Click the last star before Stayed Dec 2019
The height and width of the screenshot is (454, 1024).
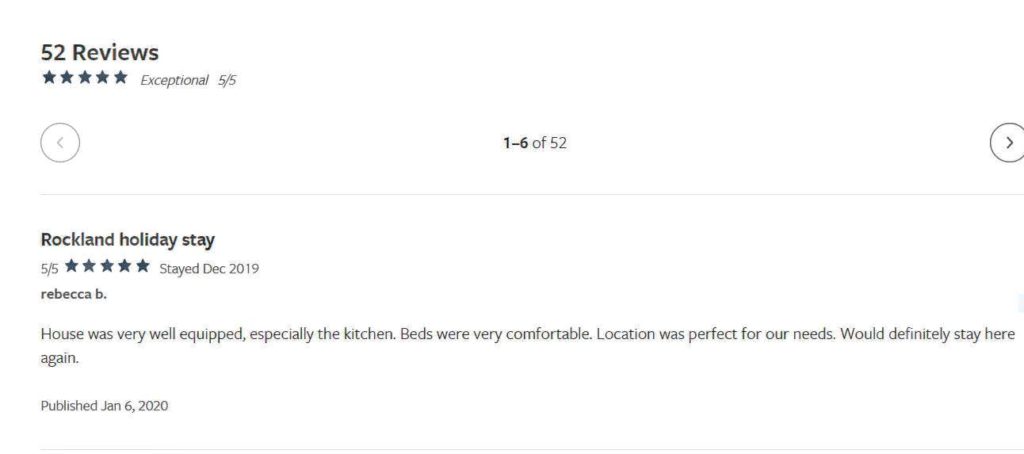click(x=143, y=266)
